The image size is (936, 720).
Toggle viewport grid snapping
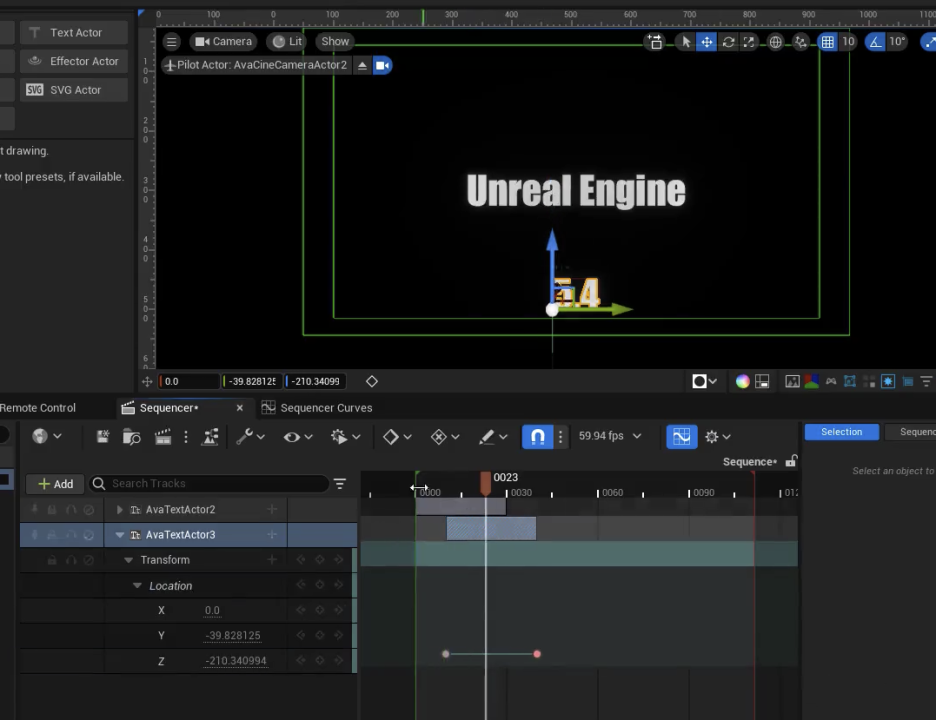tap(827, 42)
